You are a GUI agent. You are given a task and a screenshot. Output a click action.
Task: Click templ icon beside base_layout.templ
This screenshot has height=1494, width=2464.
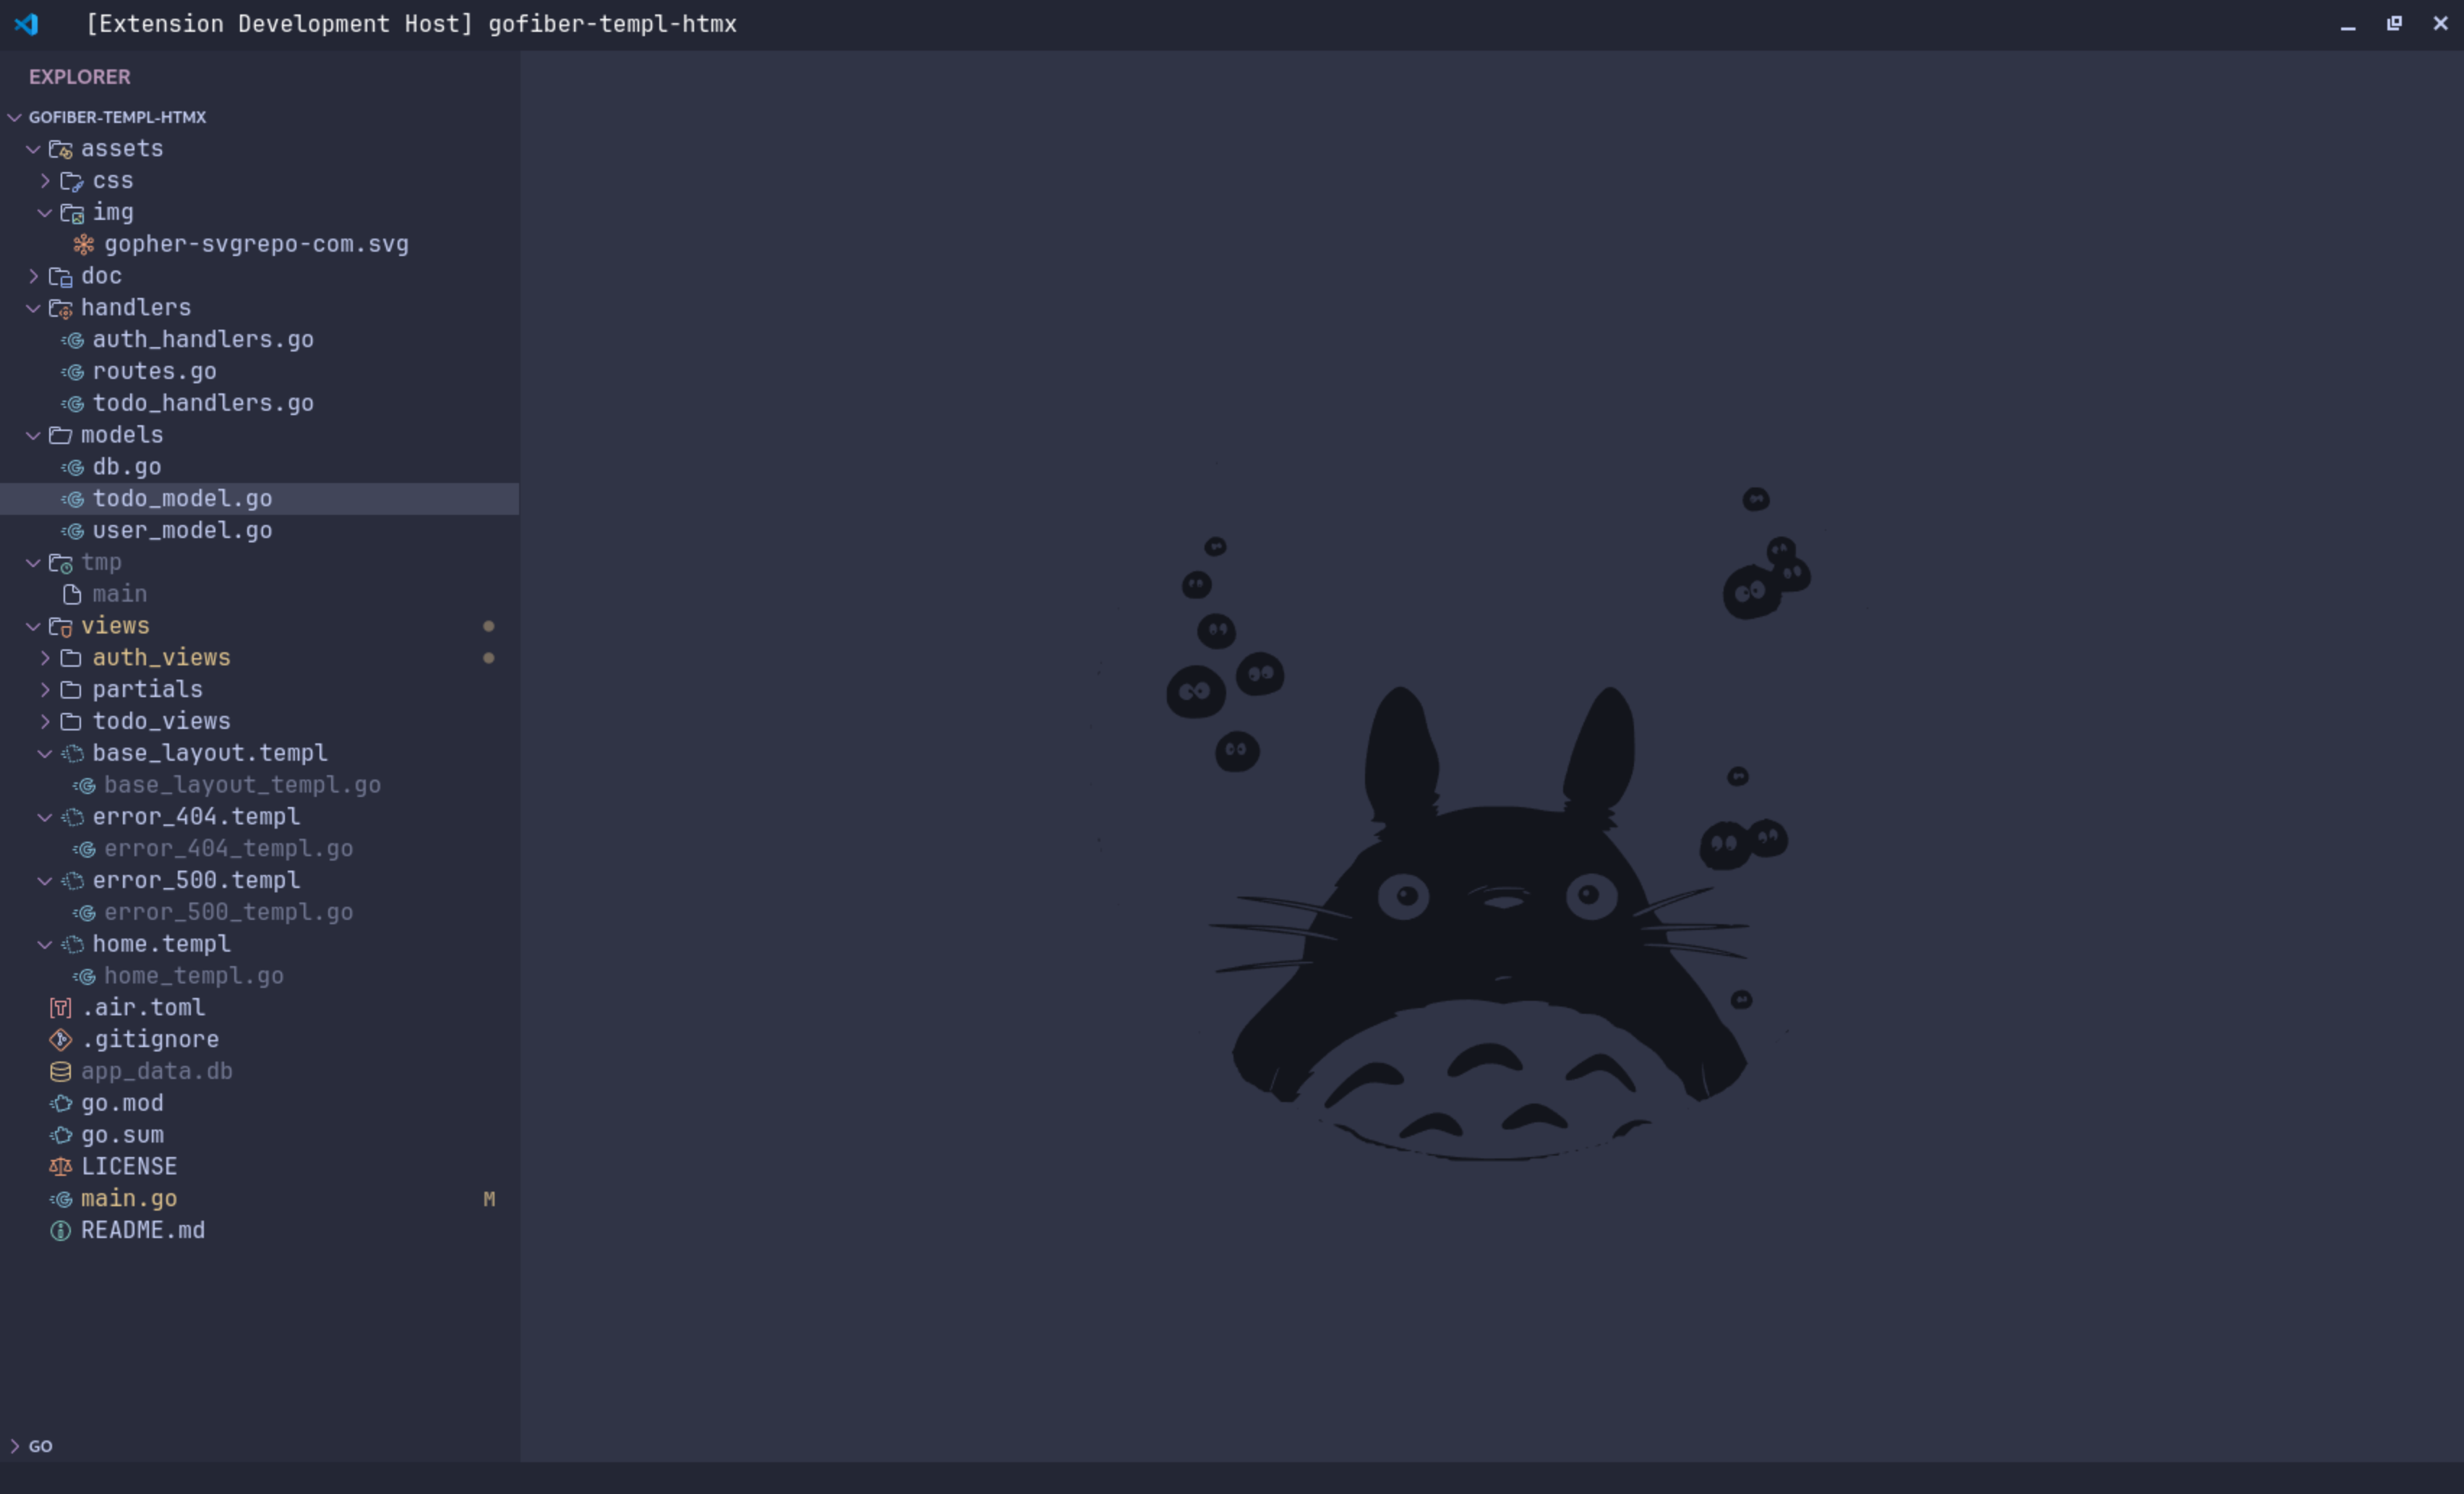click(x=73, y=754)
